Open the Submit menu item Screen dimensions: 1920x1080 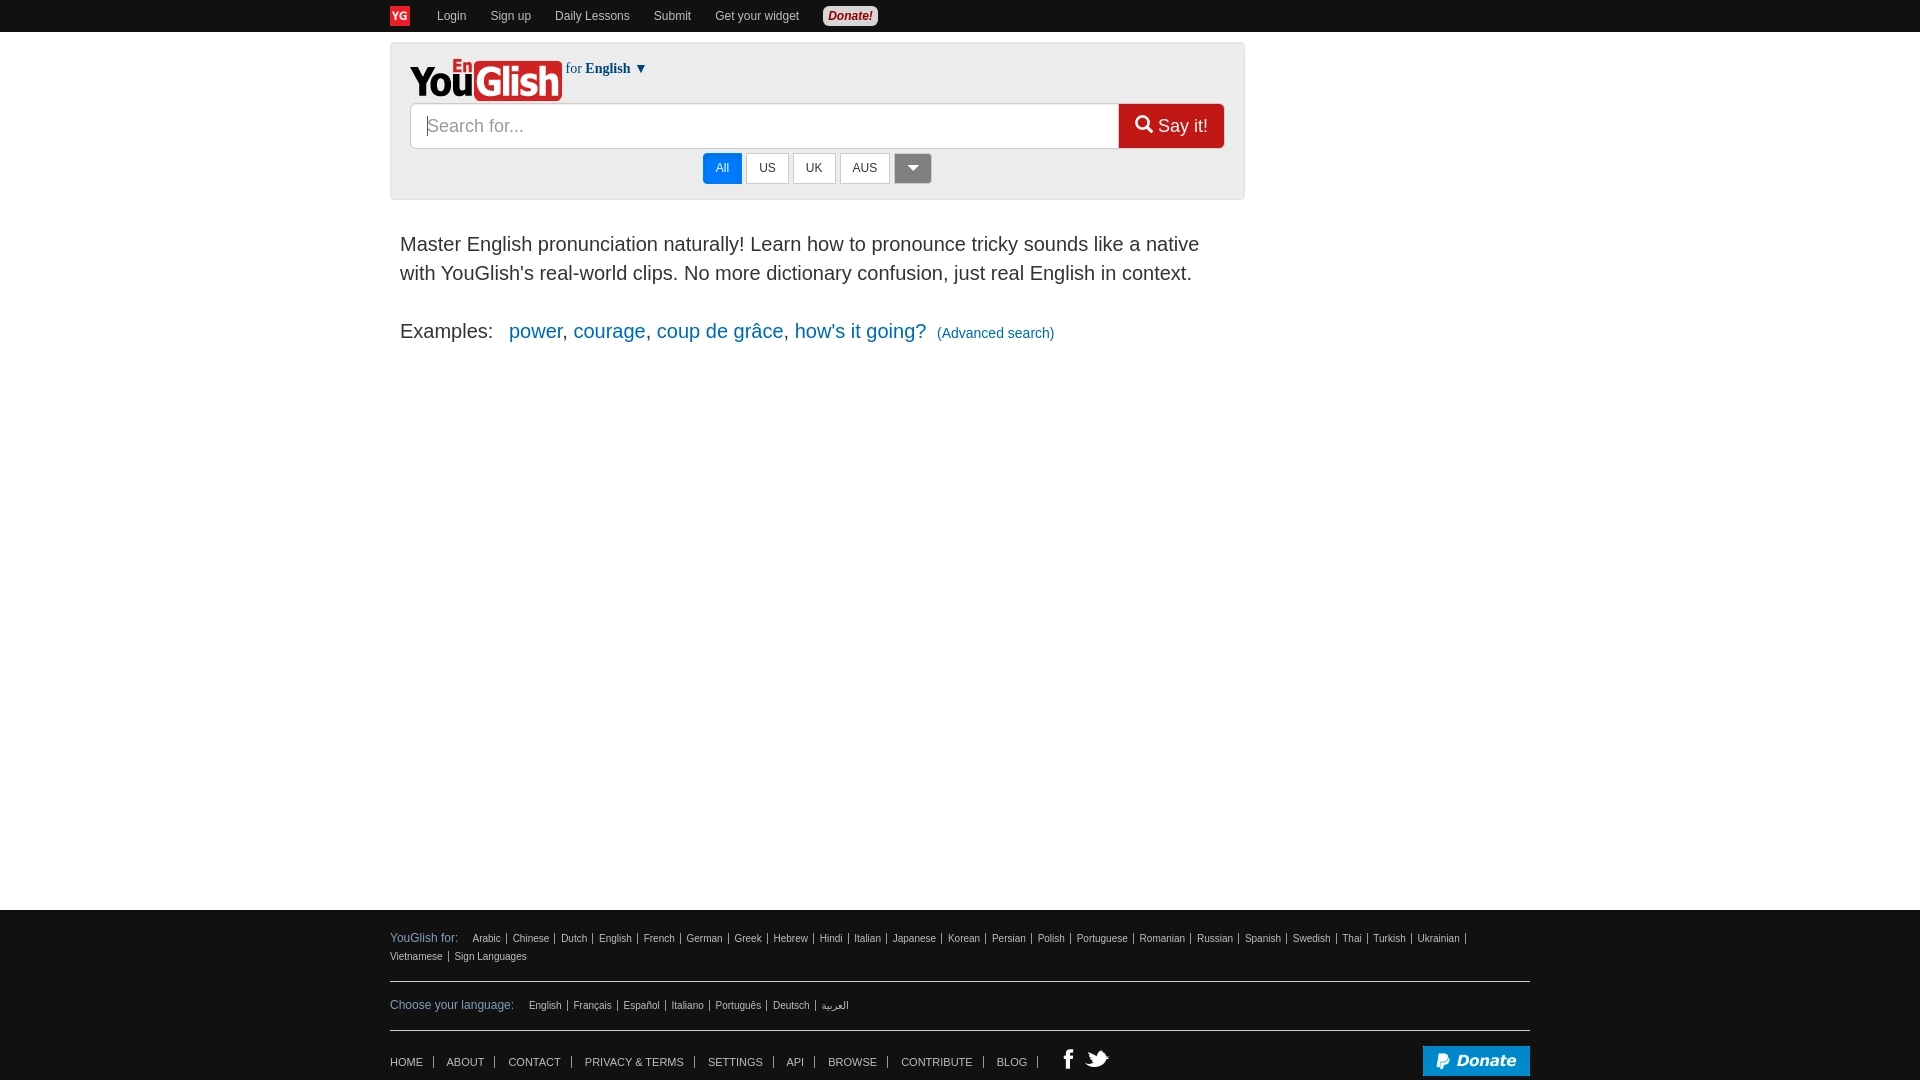[x=672, y=16]
